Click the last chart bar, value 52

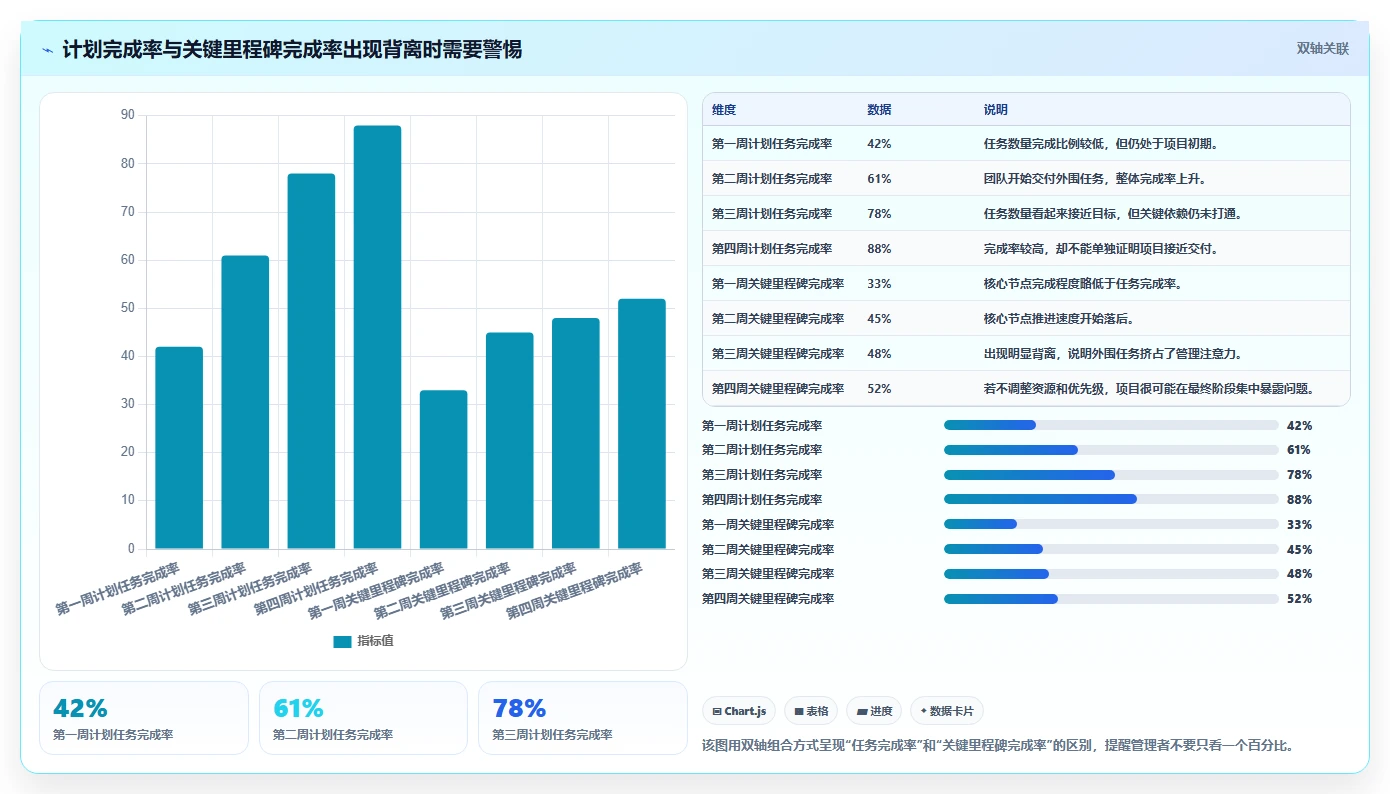point(642,424)
